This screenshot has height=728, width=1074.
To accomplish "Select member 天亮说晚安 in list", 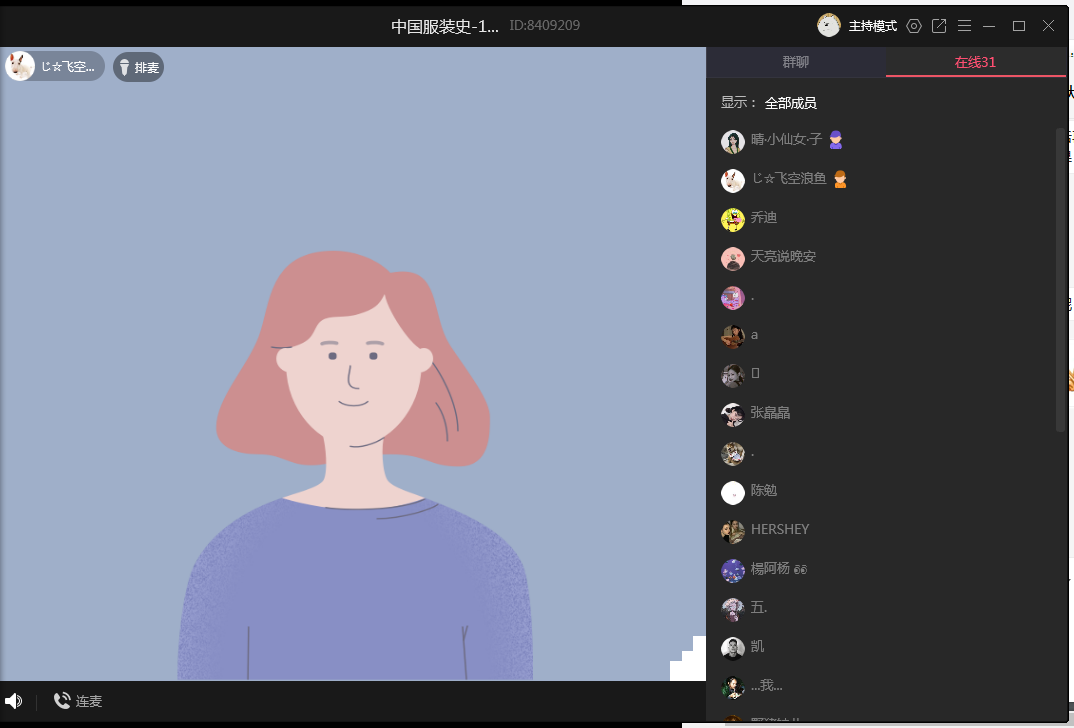I will pyautogui.click(x=783, y=257).
